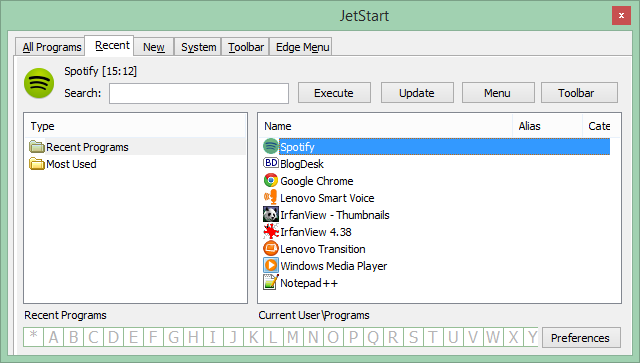Filter by letter A in alphabet bar
The height and width of the screenshot is (363, 640).
click(x=53, y=337)
